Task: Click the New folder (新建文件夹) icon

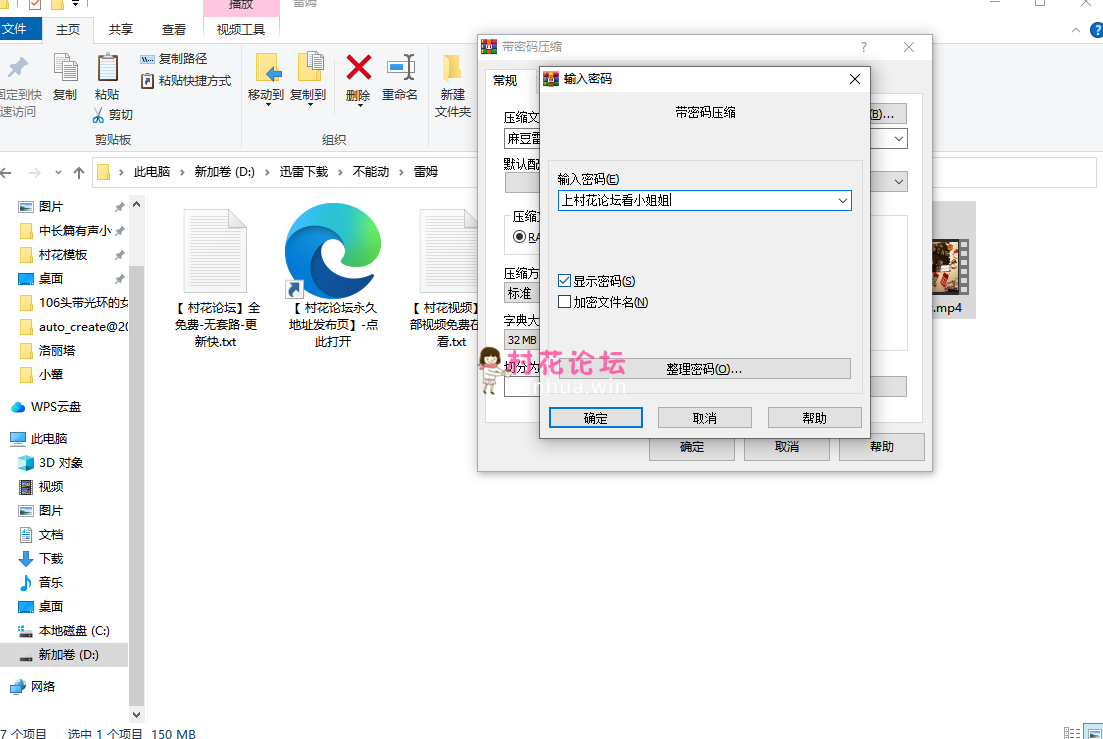Action: coord(452,68)
